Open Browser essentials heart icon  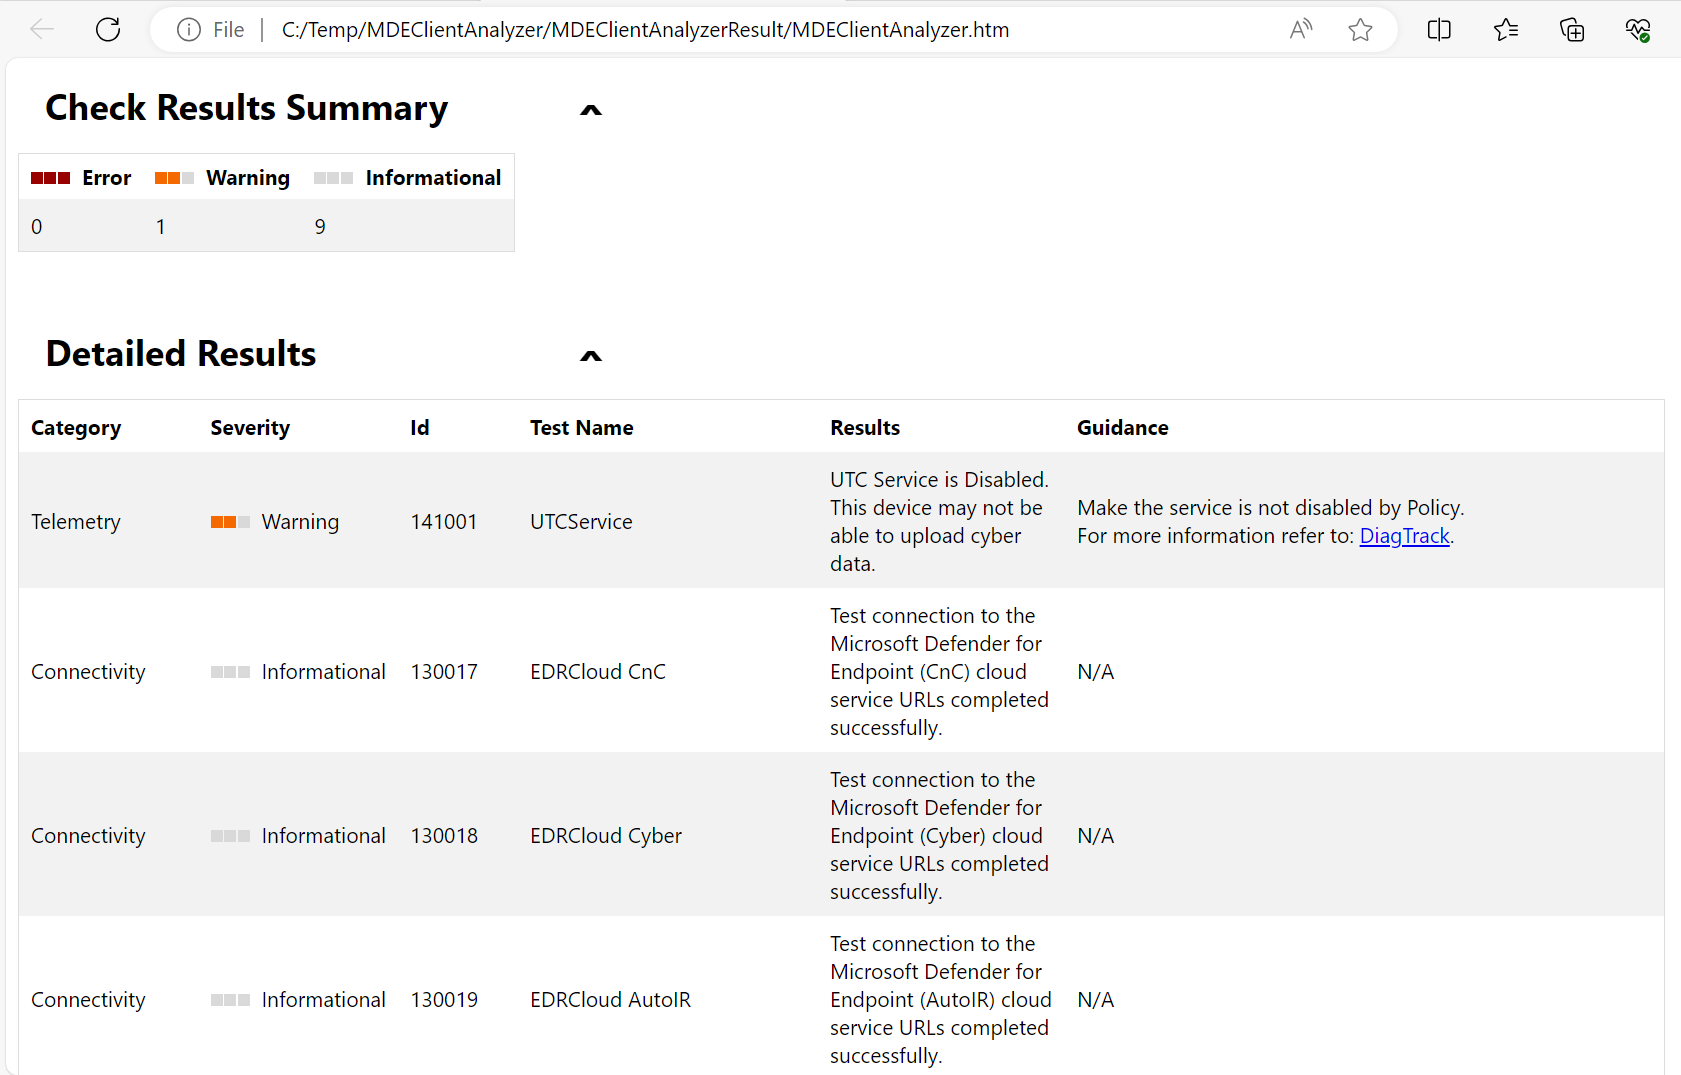point(1638,30)
